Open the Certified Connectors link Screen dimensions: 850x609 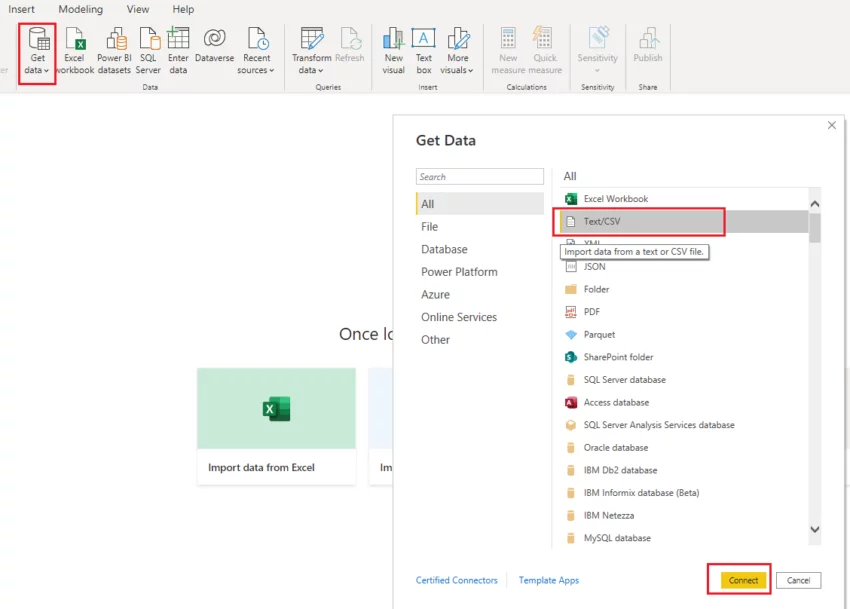tap(457, 580)
